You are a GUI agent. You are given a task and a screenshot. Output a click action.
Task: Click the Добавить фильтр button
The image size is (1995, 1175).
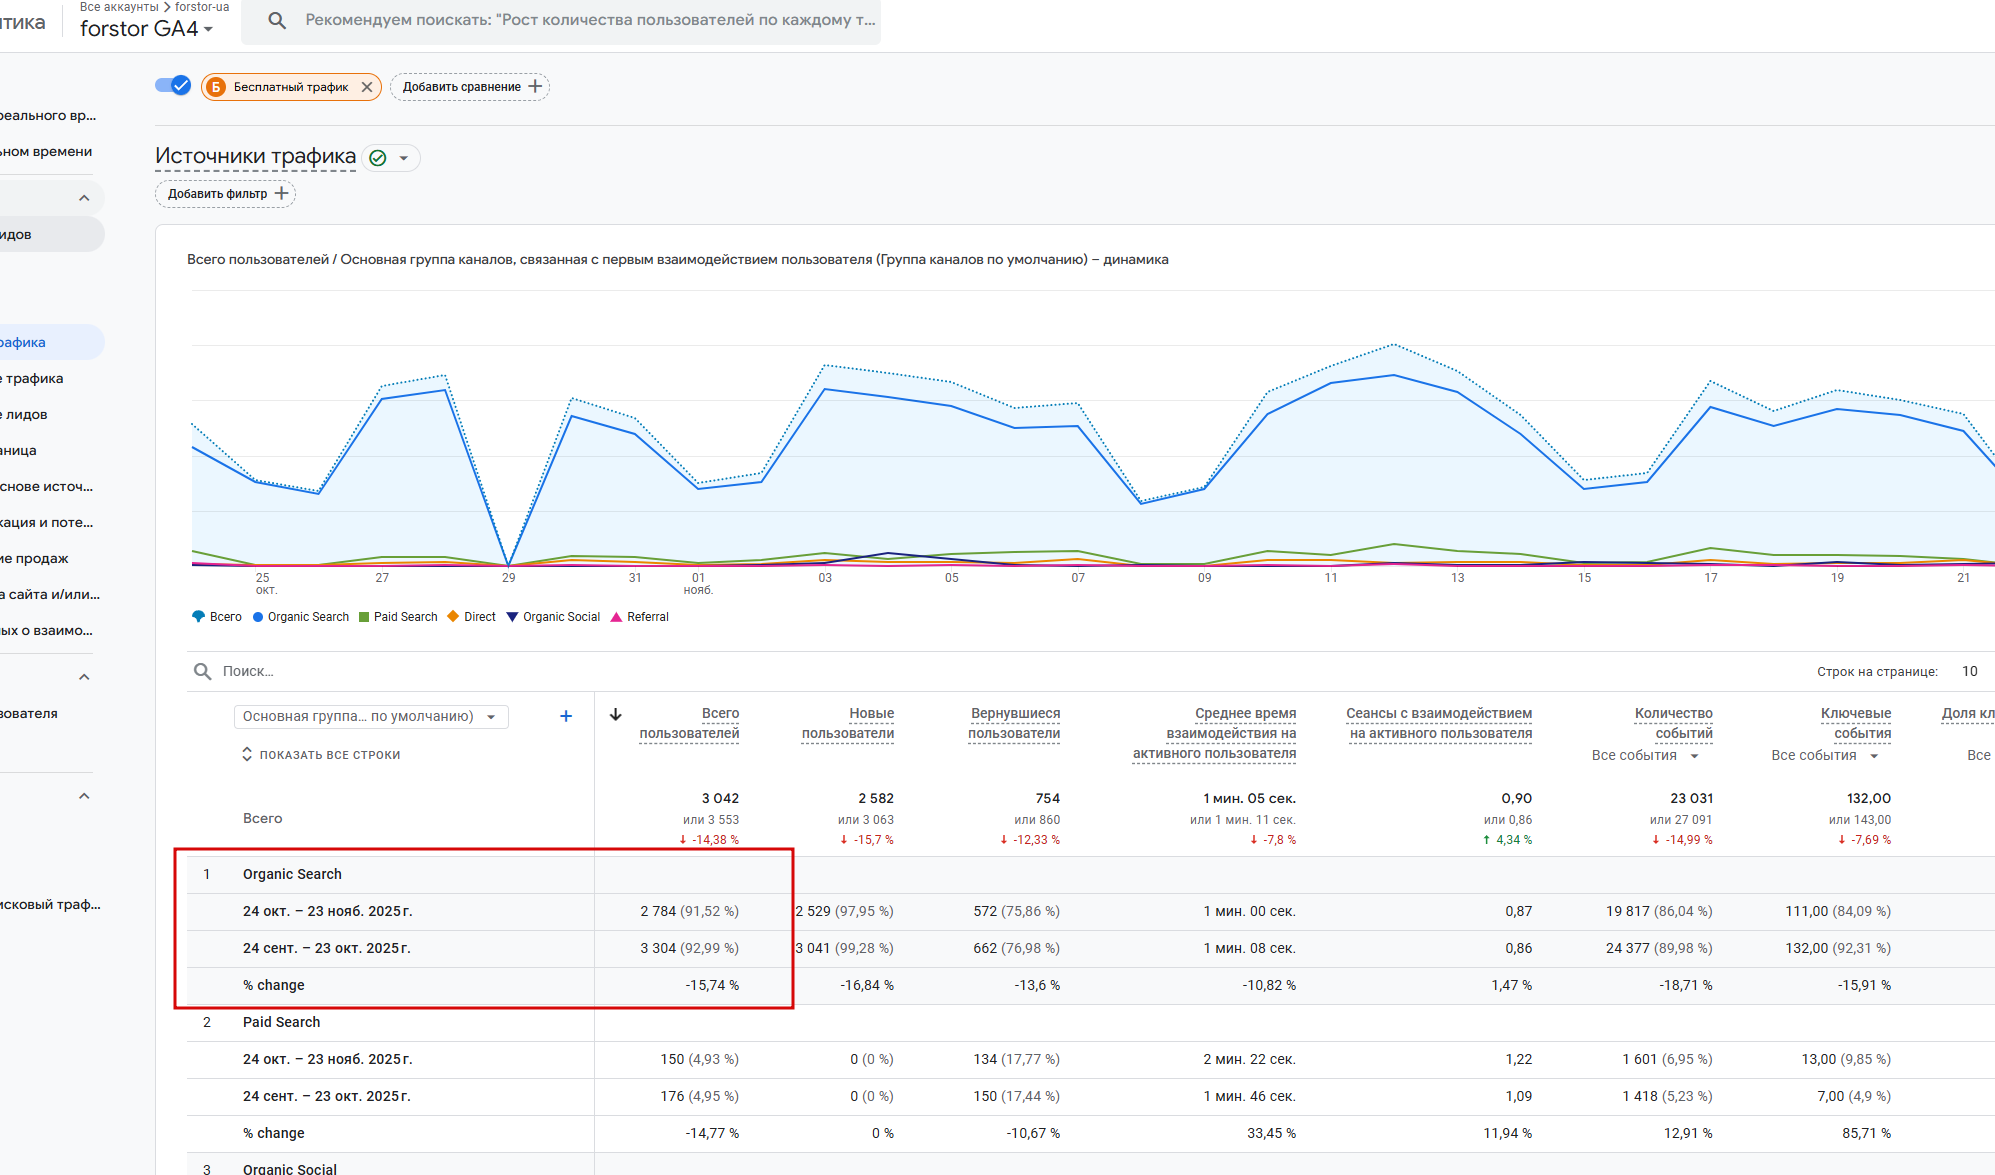[226, 194]
